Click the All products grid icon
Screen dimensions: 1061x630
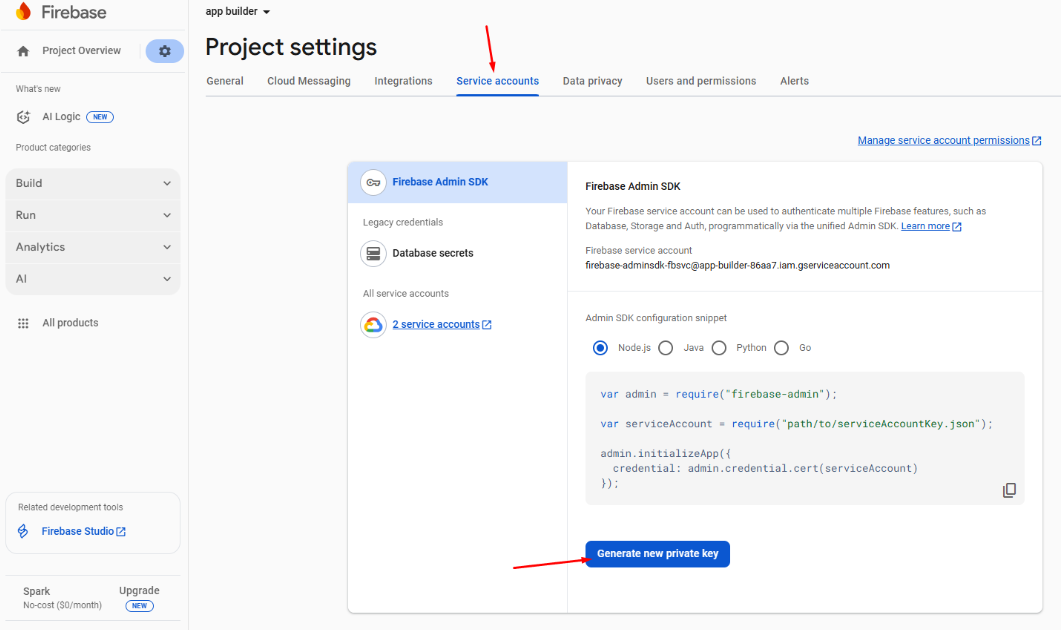tap(23, 323)
